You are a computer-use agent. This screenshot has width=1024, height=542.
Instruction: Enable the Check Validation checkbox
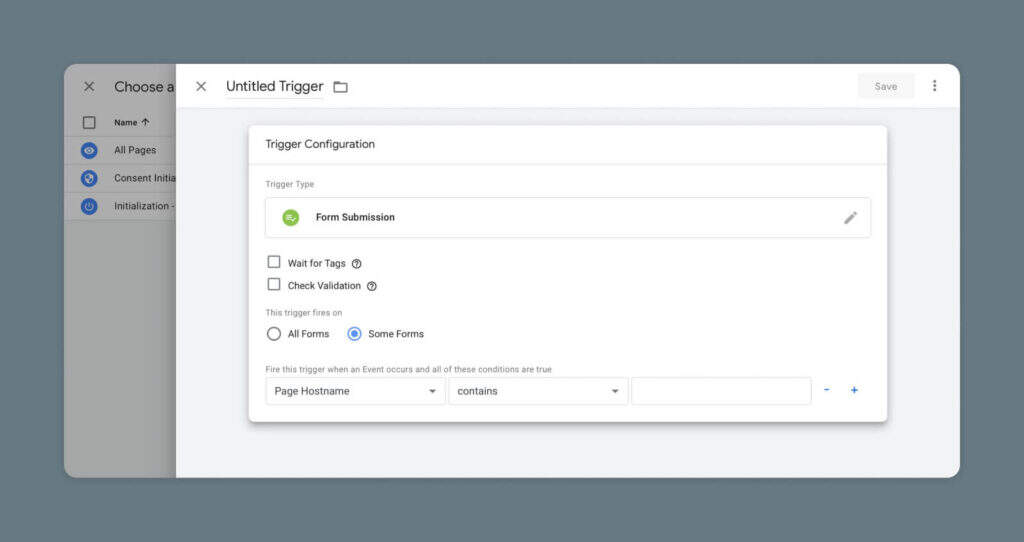(x=274, y=285)
